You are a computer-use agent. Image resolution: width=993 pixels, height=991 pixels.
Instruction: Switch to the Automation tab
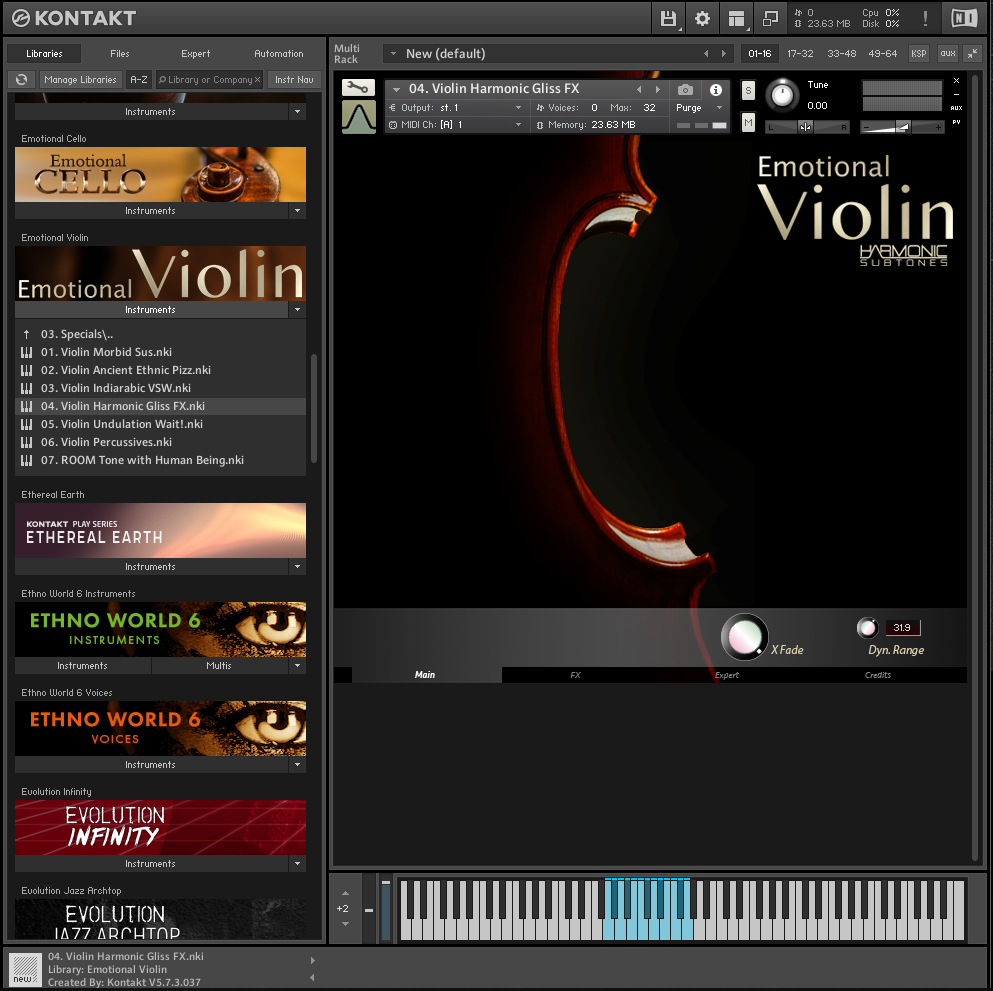[x=279, y=54]
